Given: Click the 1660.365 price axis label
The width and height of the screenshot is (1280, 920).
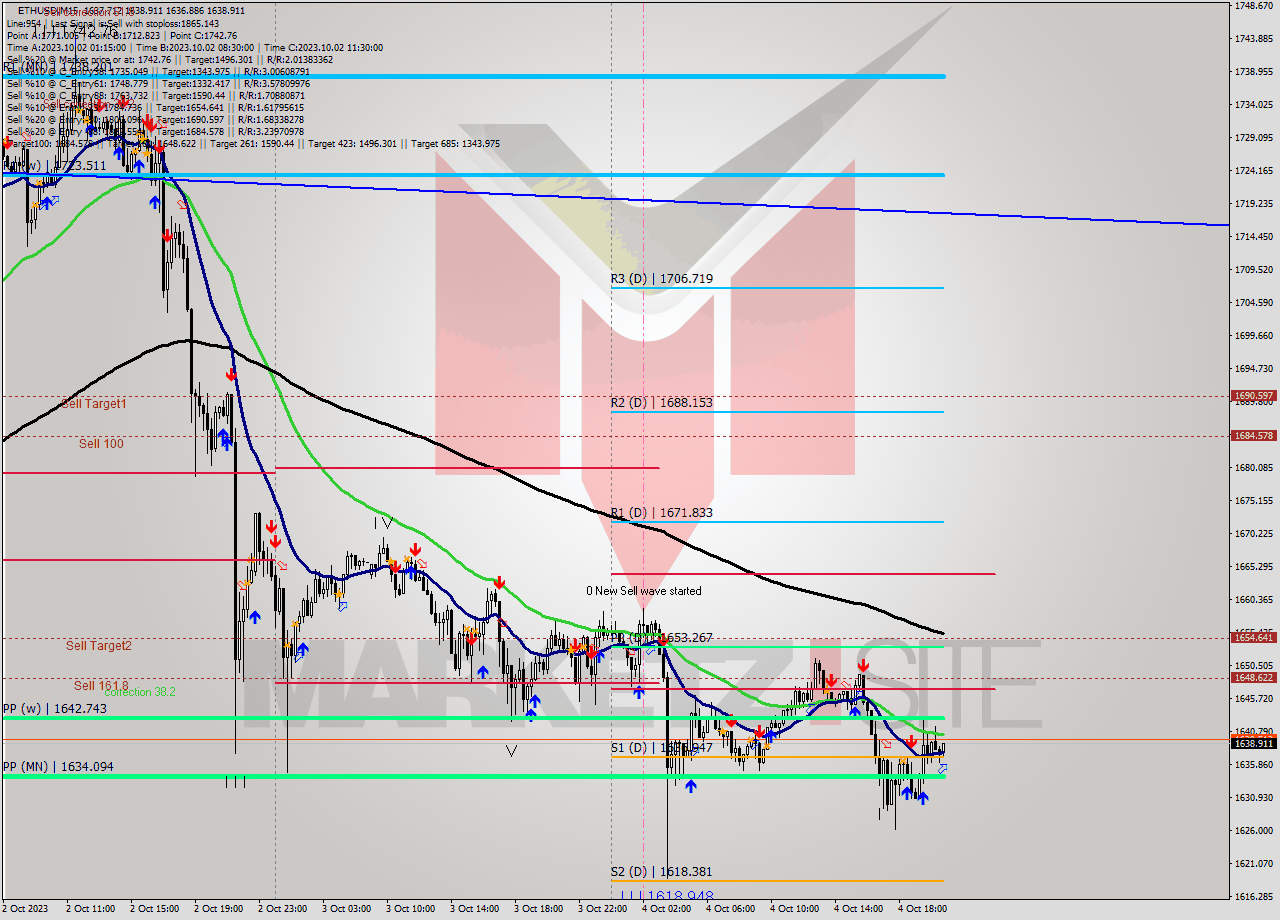Looking at the screenshot, I should coord(1253,600).
